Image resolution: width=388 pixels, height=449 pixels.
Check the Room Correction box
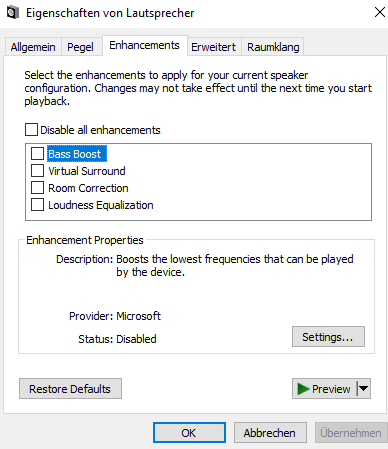tap(37, 188)
